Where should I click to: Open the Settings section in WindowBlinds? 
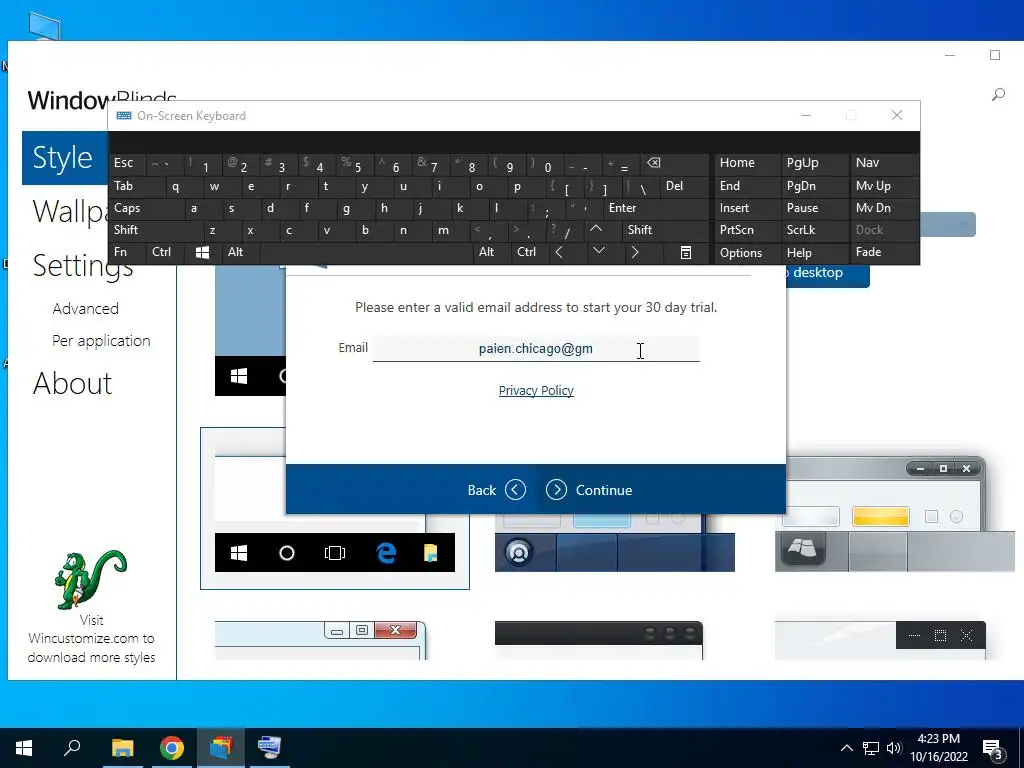pyautogui.click(x=82, y=266)
